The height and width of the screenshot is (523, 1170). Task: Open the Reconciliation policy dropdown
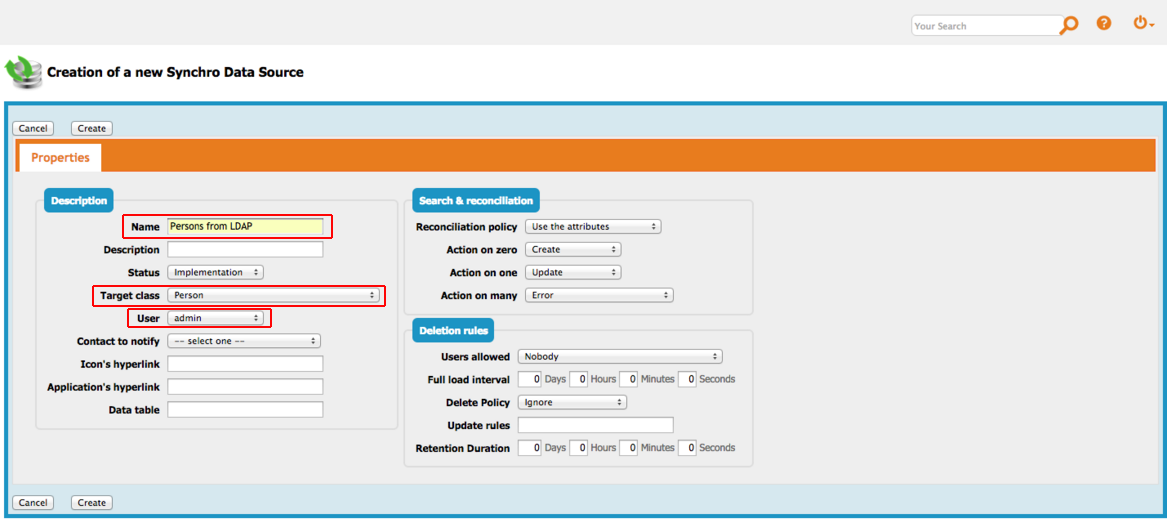coord(592,227)
